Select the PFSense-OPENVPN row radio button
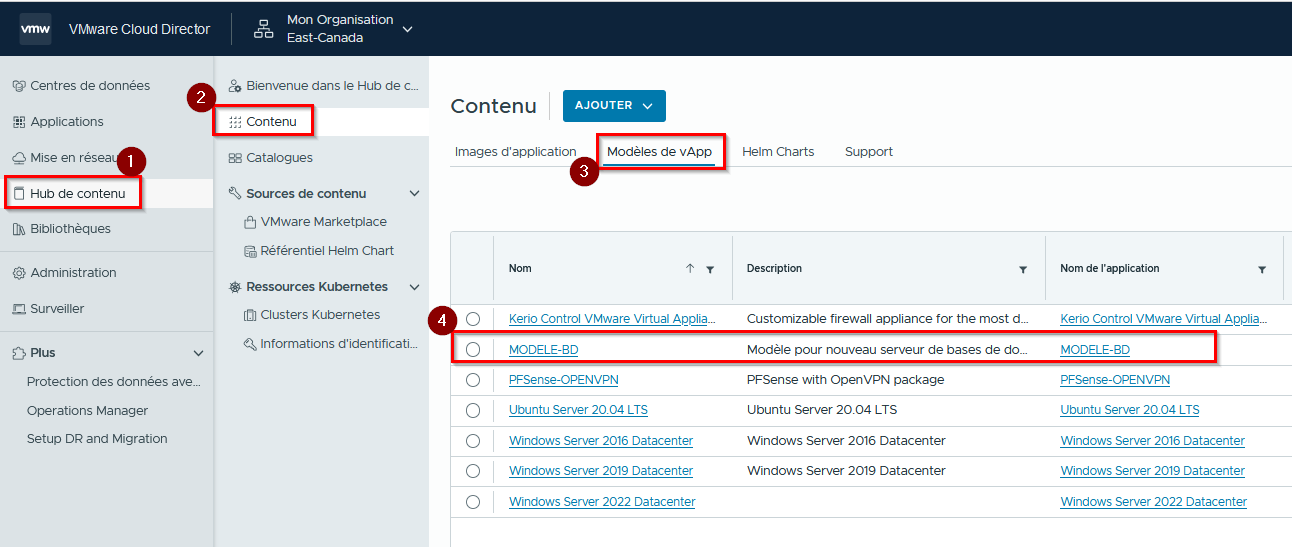This screenshot has height=547, width=1292. pos(473,380)
